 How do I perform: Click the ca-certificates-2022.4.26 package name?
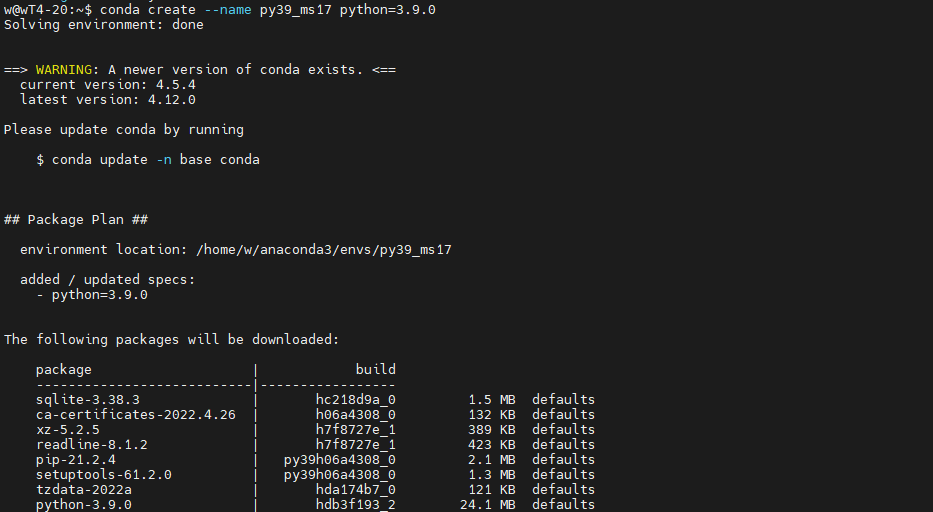[x=136, y=414]
